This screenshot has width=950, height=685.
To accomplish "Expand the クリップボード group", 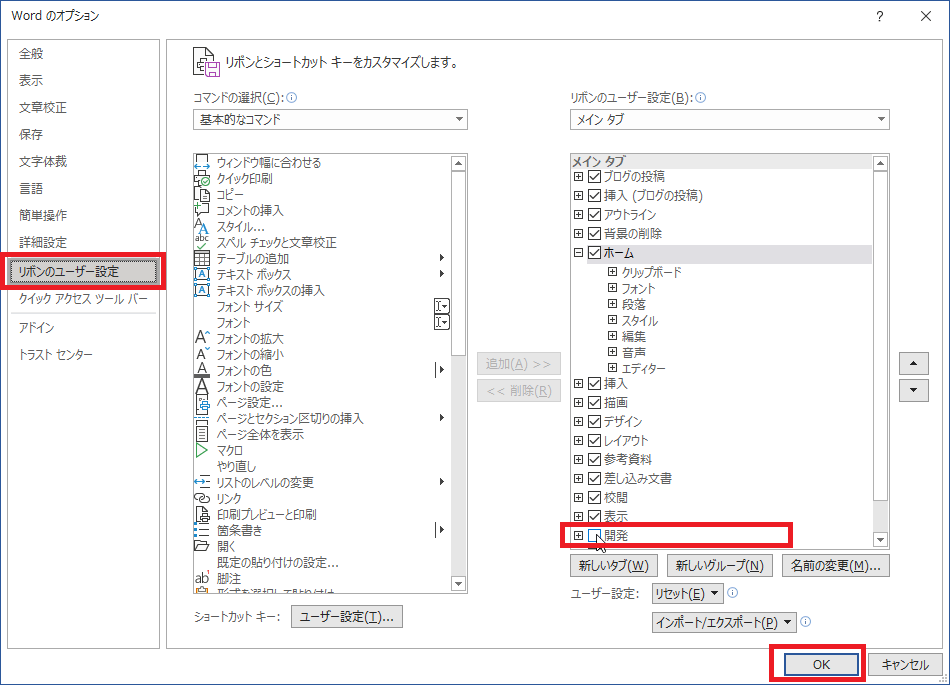I will [x=613, y=272].
